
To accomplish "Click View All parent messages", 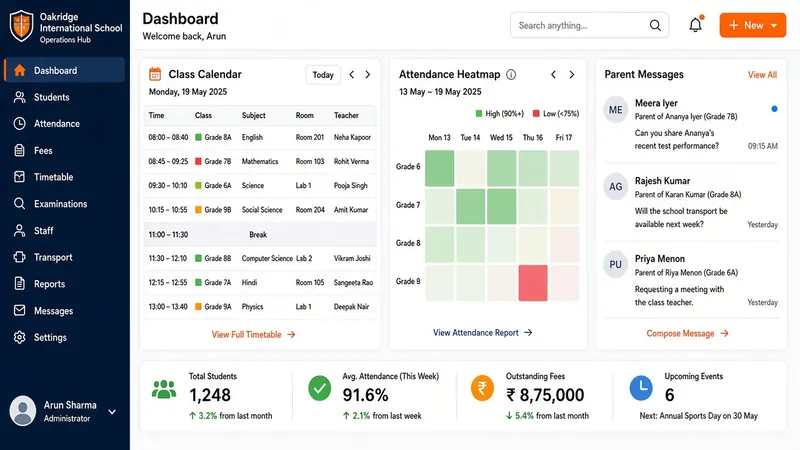I will coord(762,75).
